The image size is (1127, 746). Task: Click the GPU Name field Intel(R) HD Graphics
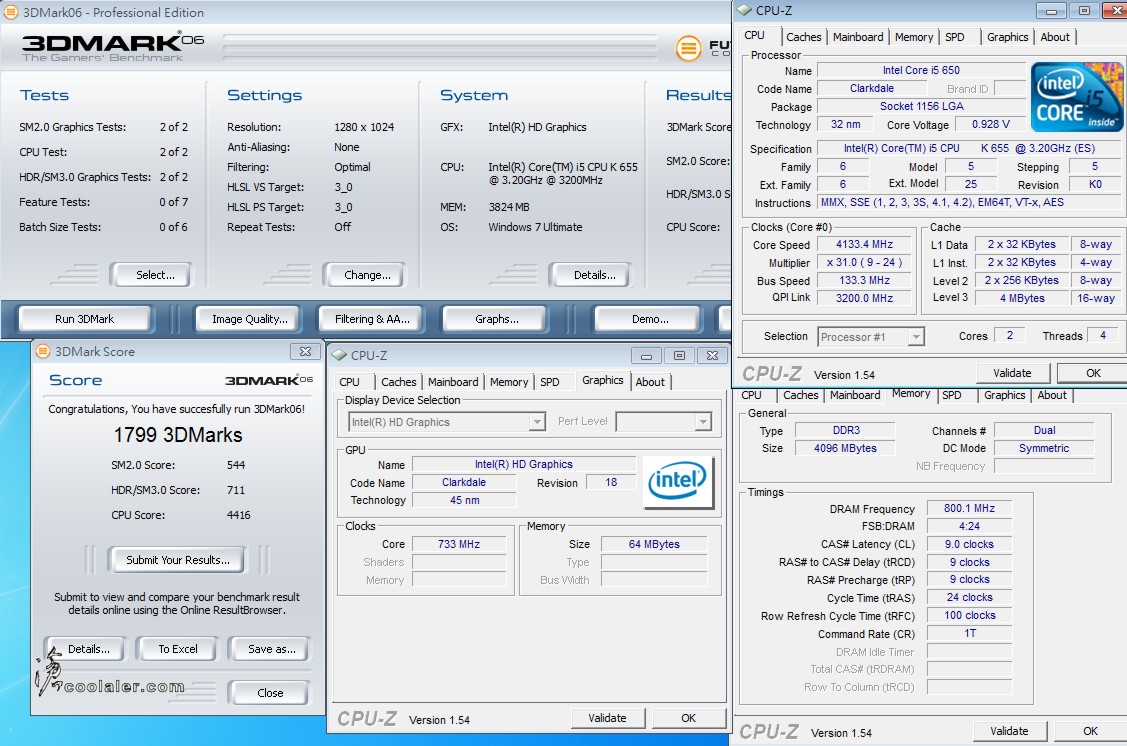click(x=524, y=464)
